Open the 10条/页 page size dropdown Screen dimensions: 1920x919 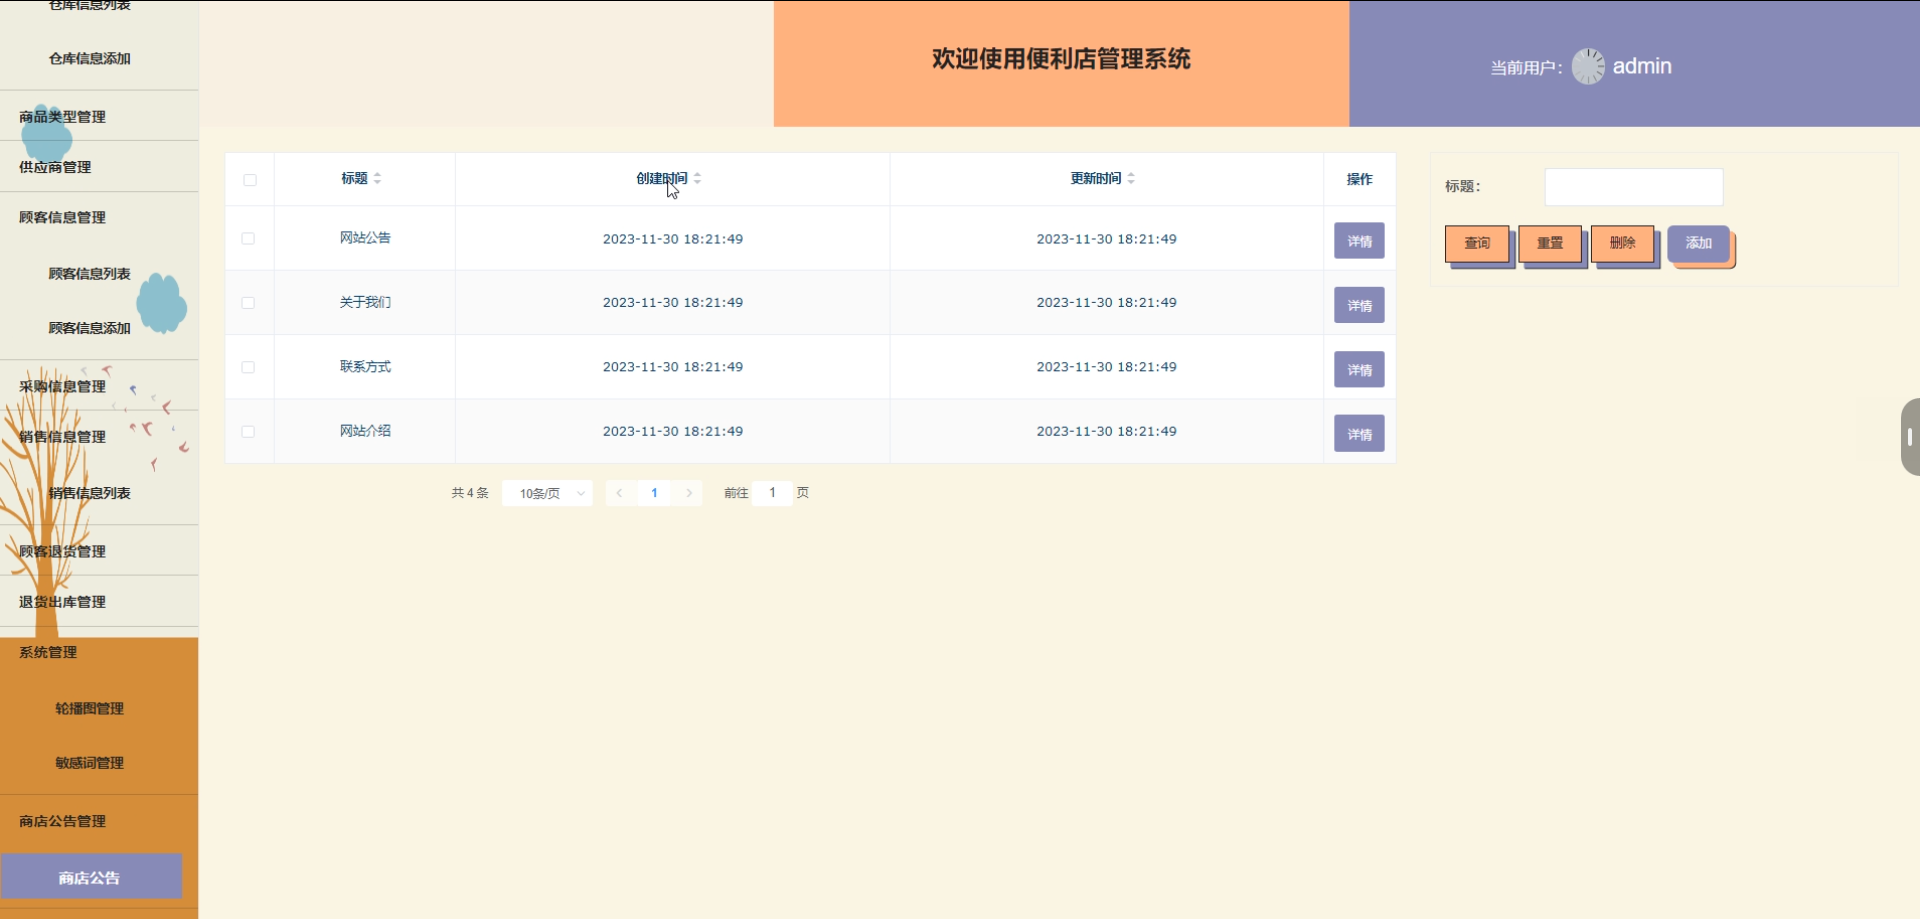[x=547, y=493]
